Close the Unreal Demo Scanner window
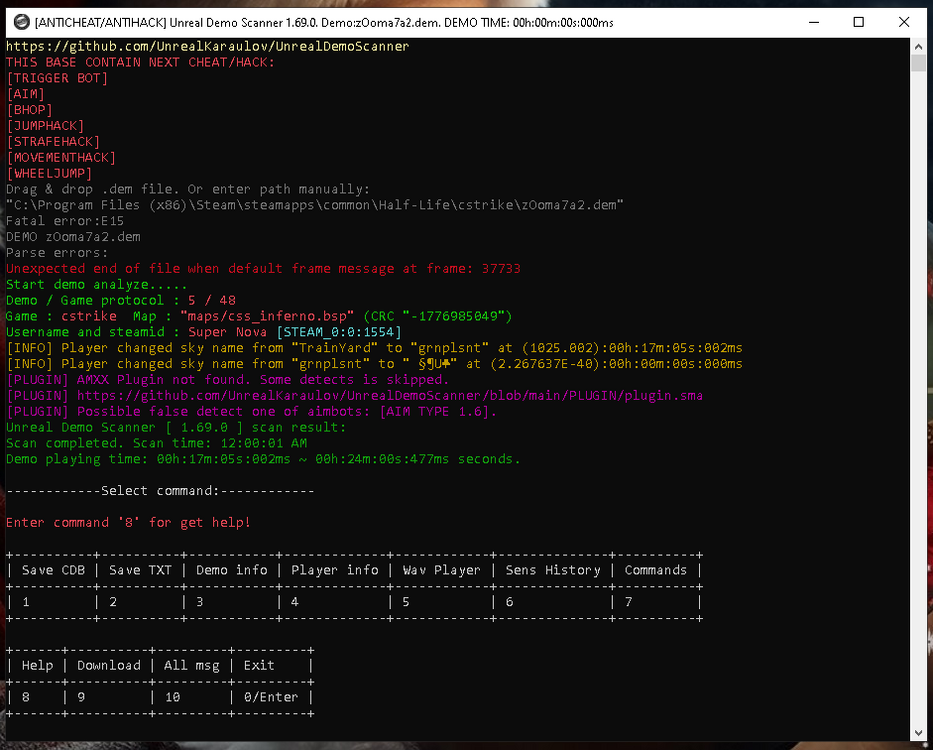 point(904,21)
